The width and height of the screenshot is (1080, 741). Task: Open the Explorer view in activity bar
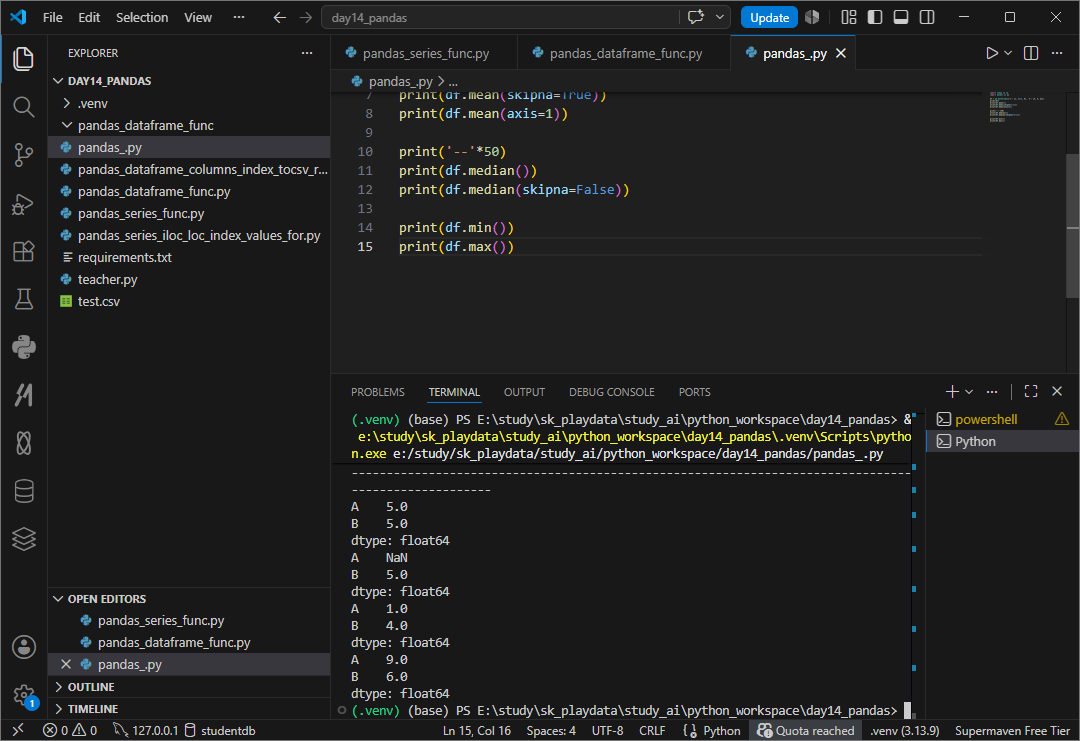coord(23,59)
